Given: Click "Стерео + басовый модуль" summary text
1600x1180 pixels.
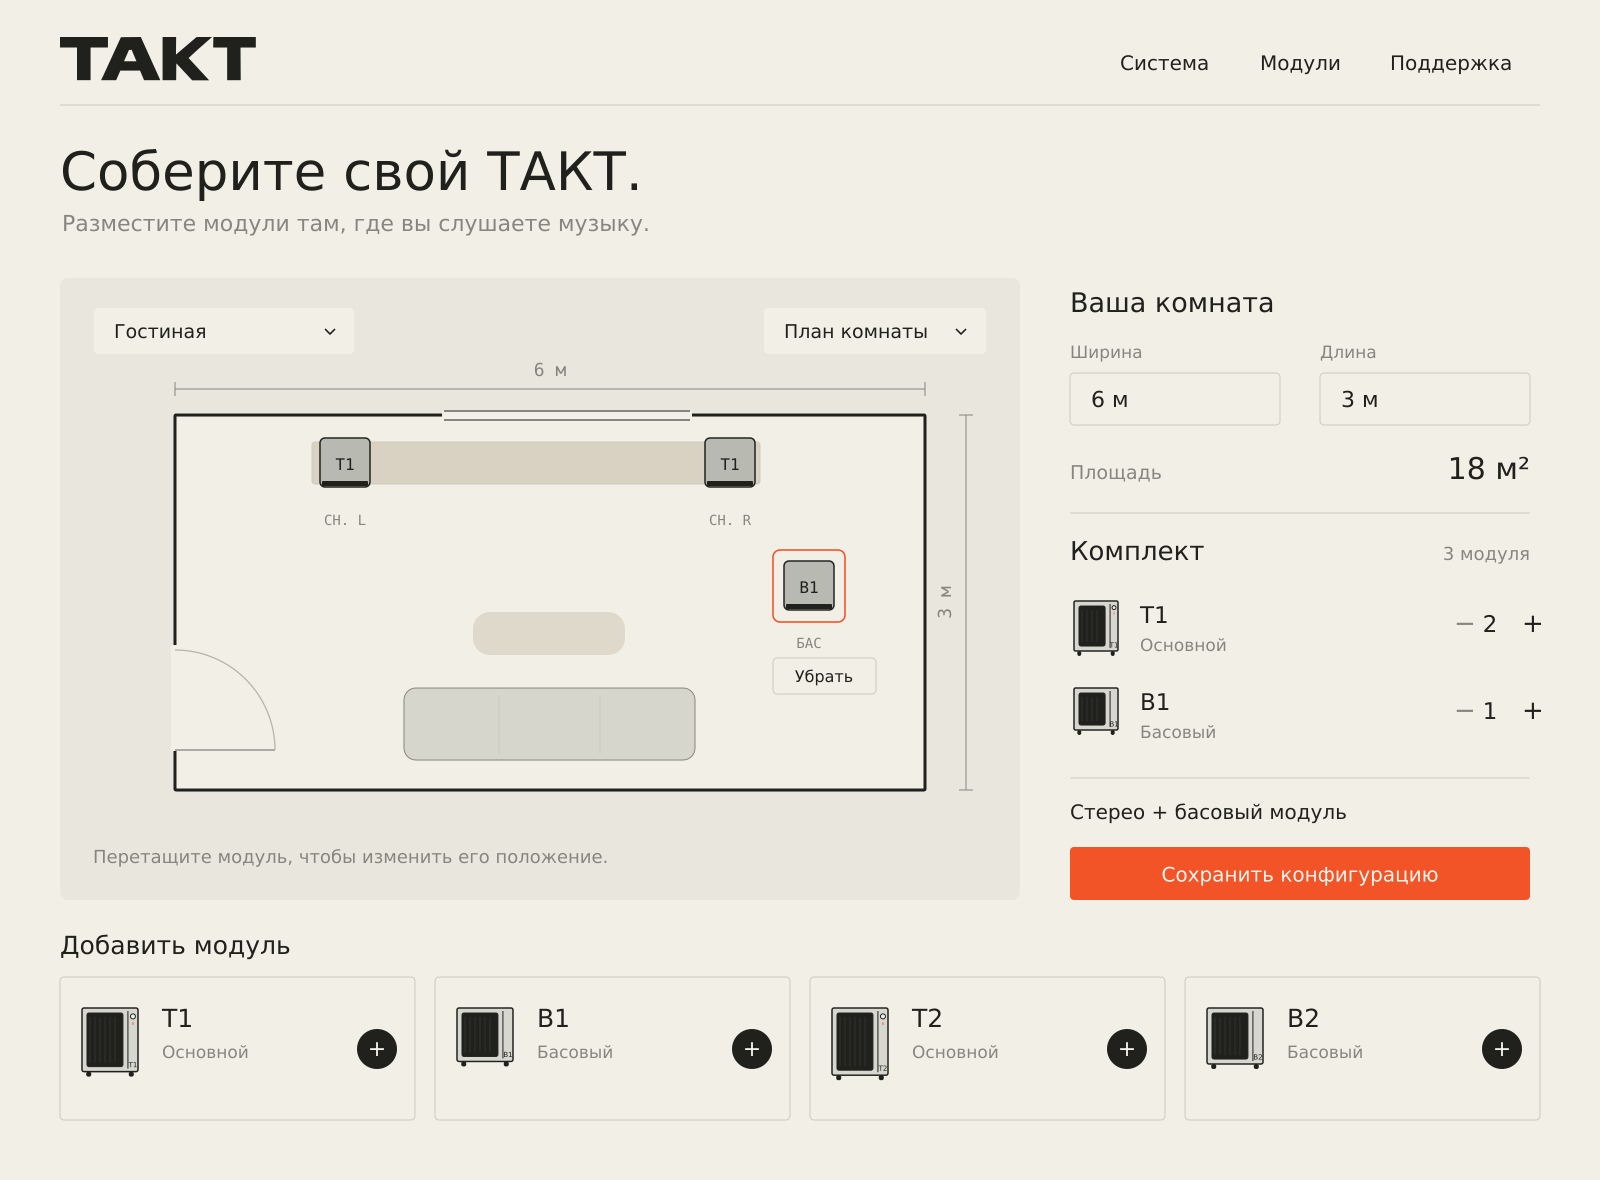Looking at the screenshot, I should pyautogui.click(x=1208, y=812).
